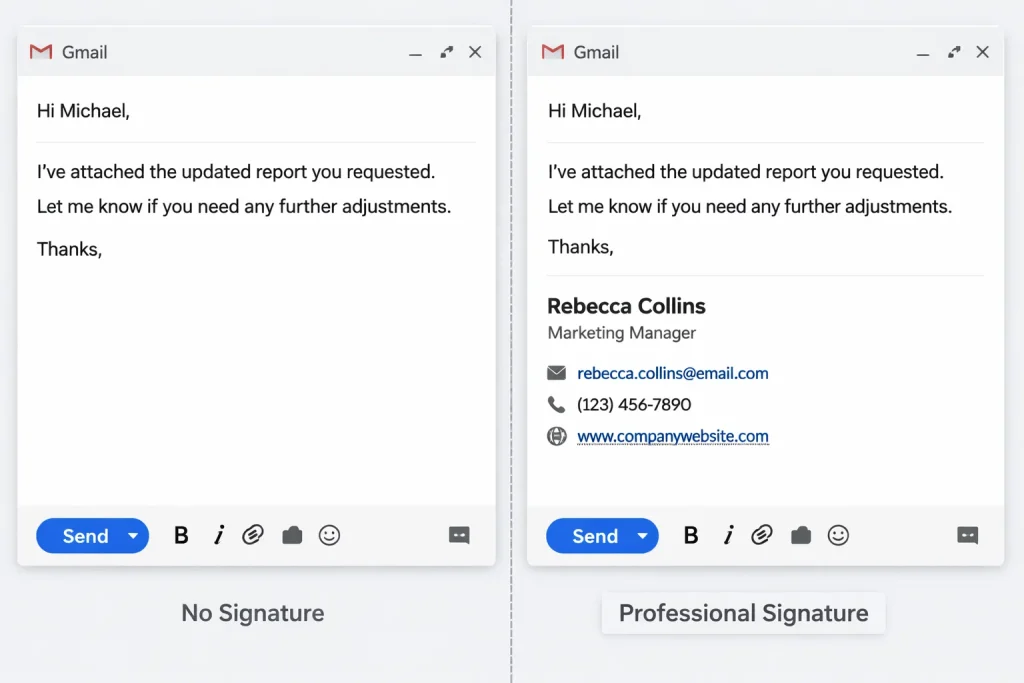Click far-right toolbar icon in No Signature email
1024x683 pixels.
459,536
